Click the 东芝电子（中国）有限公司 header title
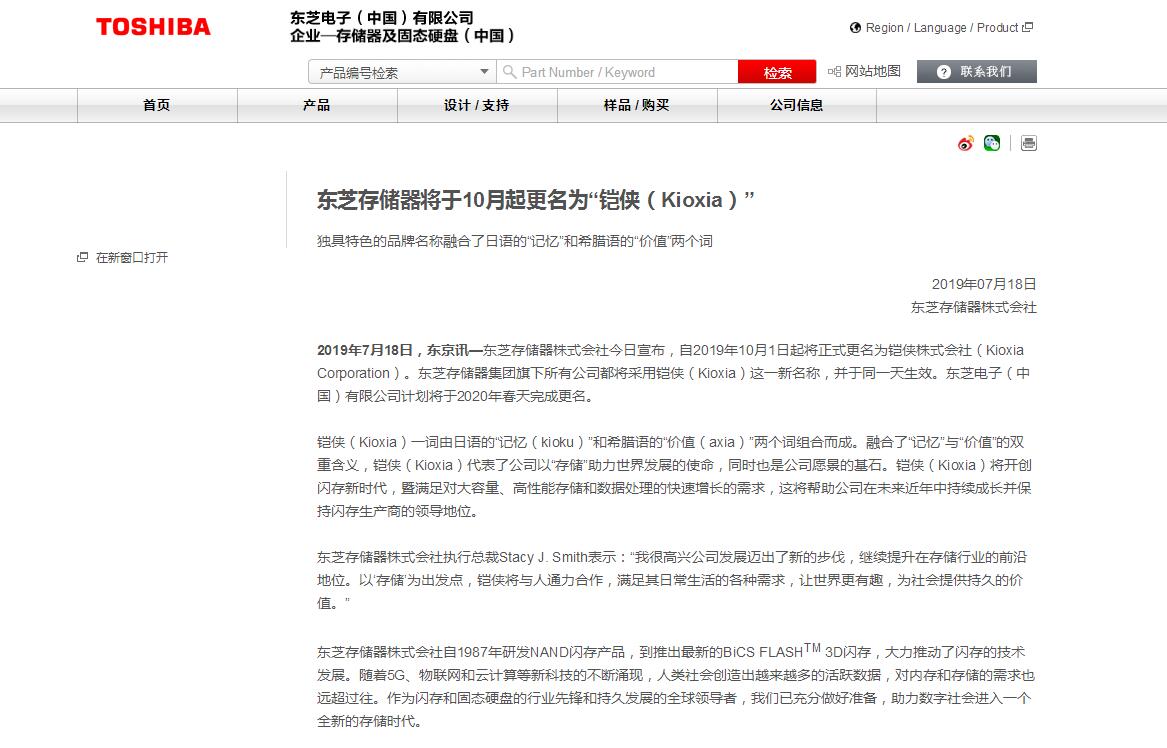The image size is (1167, 748). coord(382,18)
